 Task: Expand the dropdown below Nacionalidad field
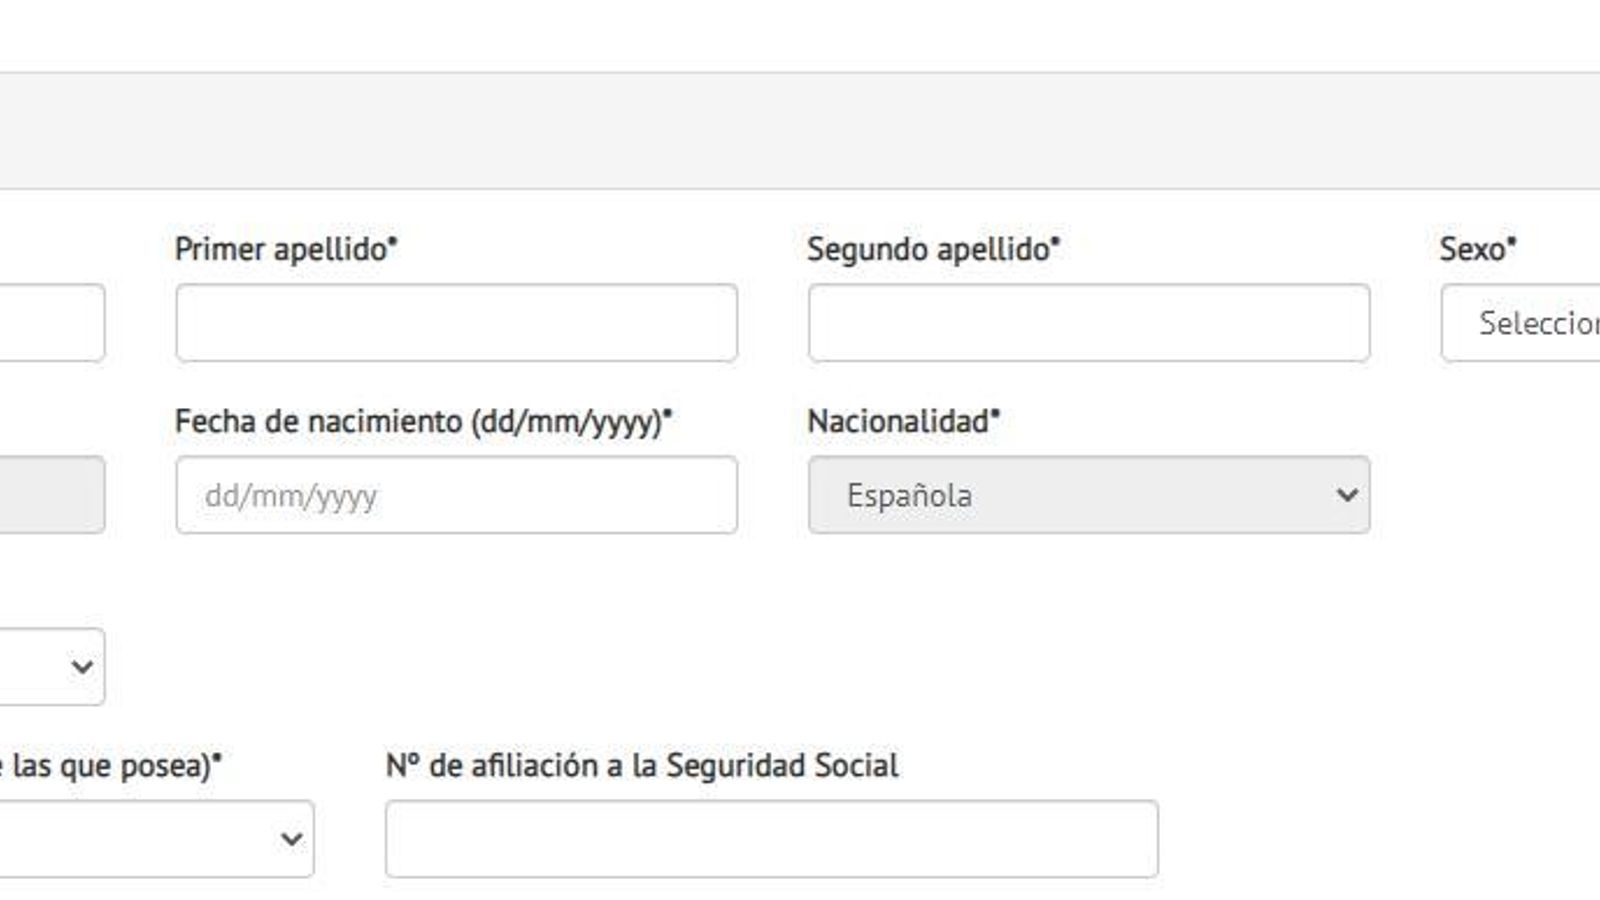[x=50, y=666]
